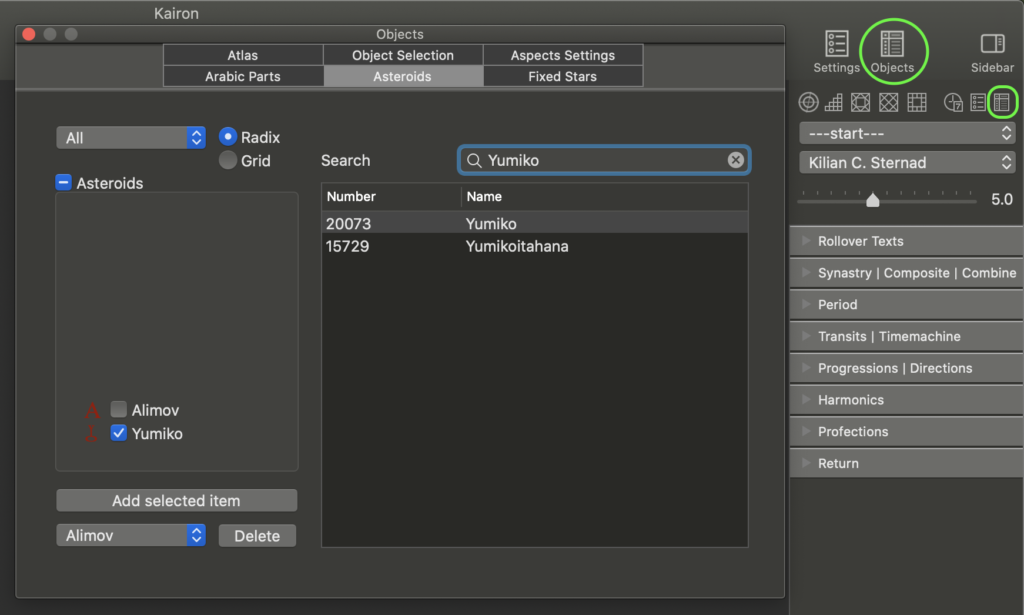Select the Radix radio button

click(227, 136)
